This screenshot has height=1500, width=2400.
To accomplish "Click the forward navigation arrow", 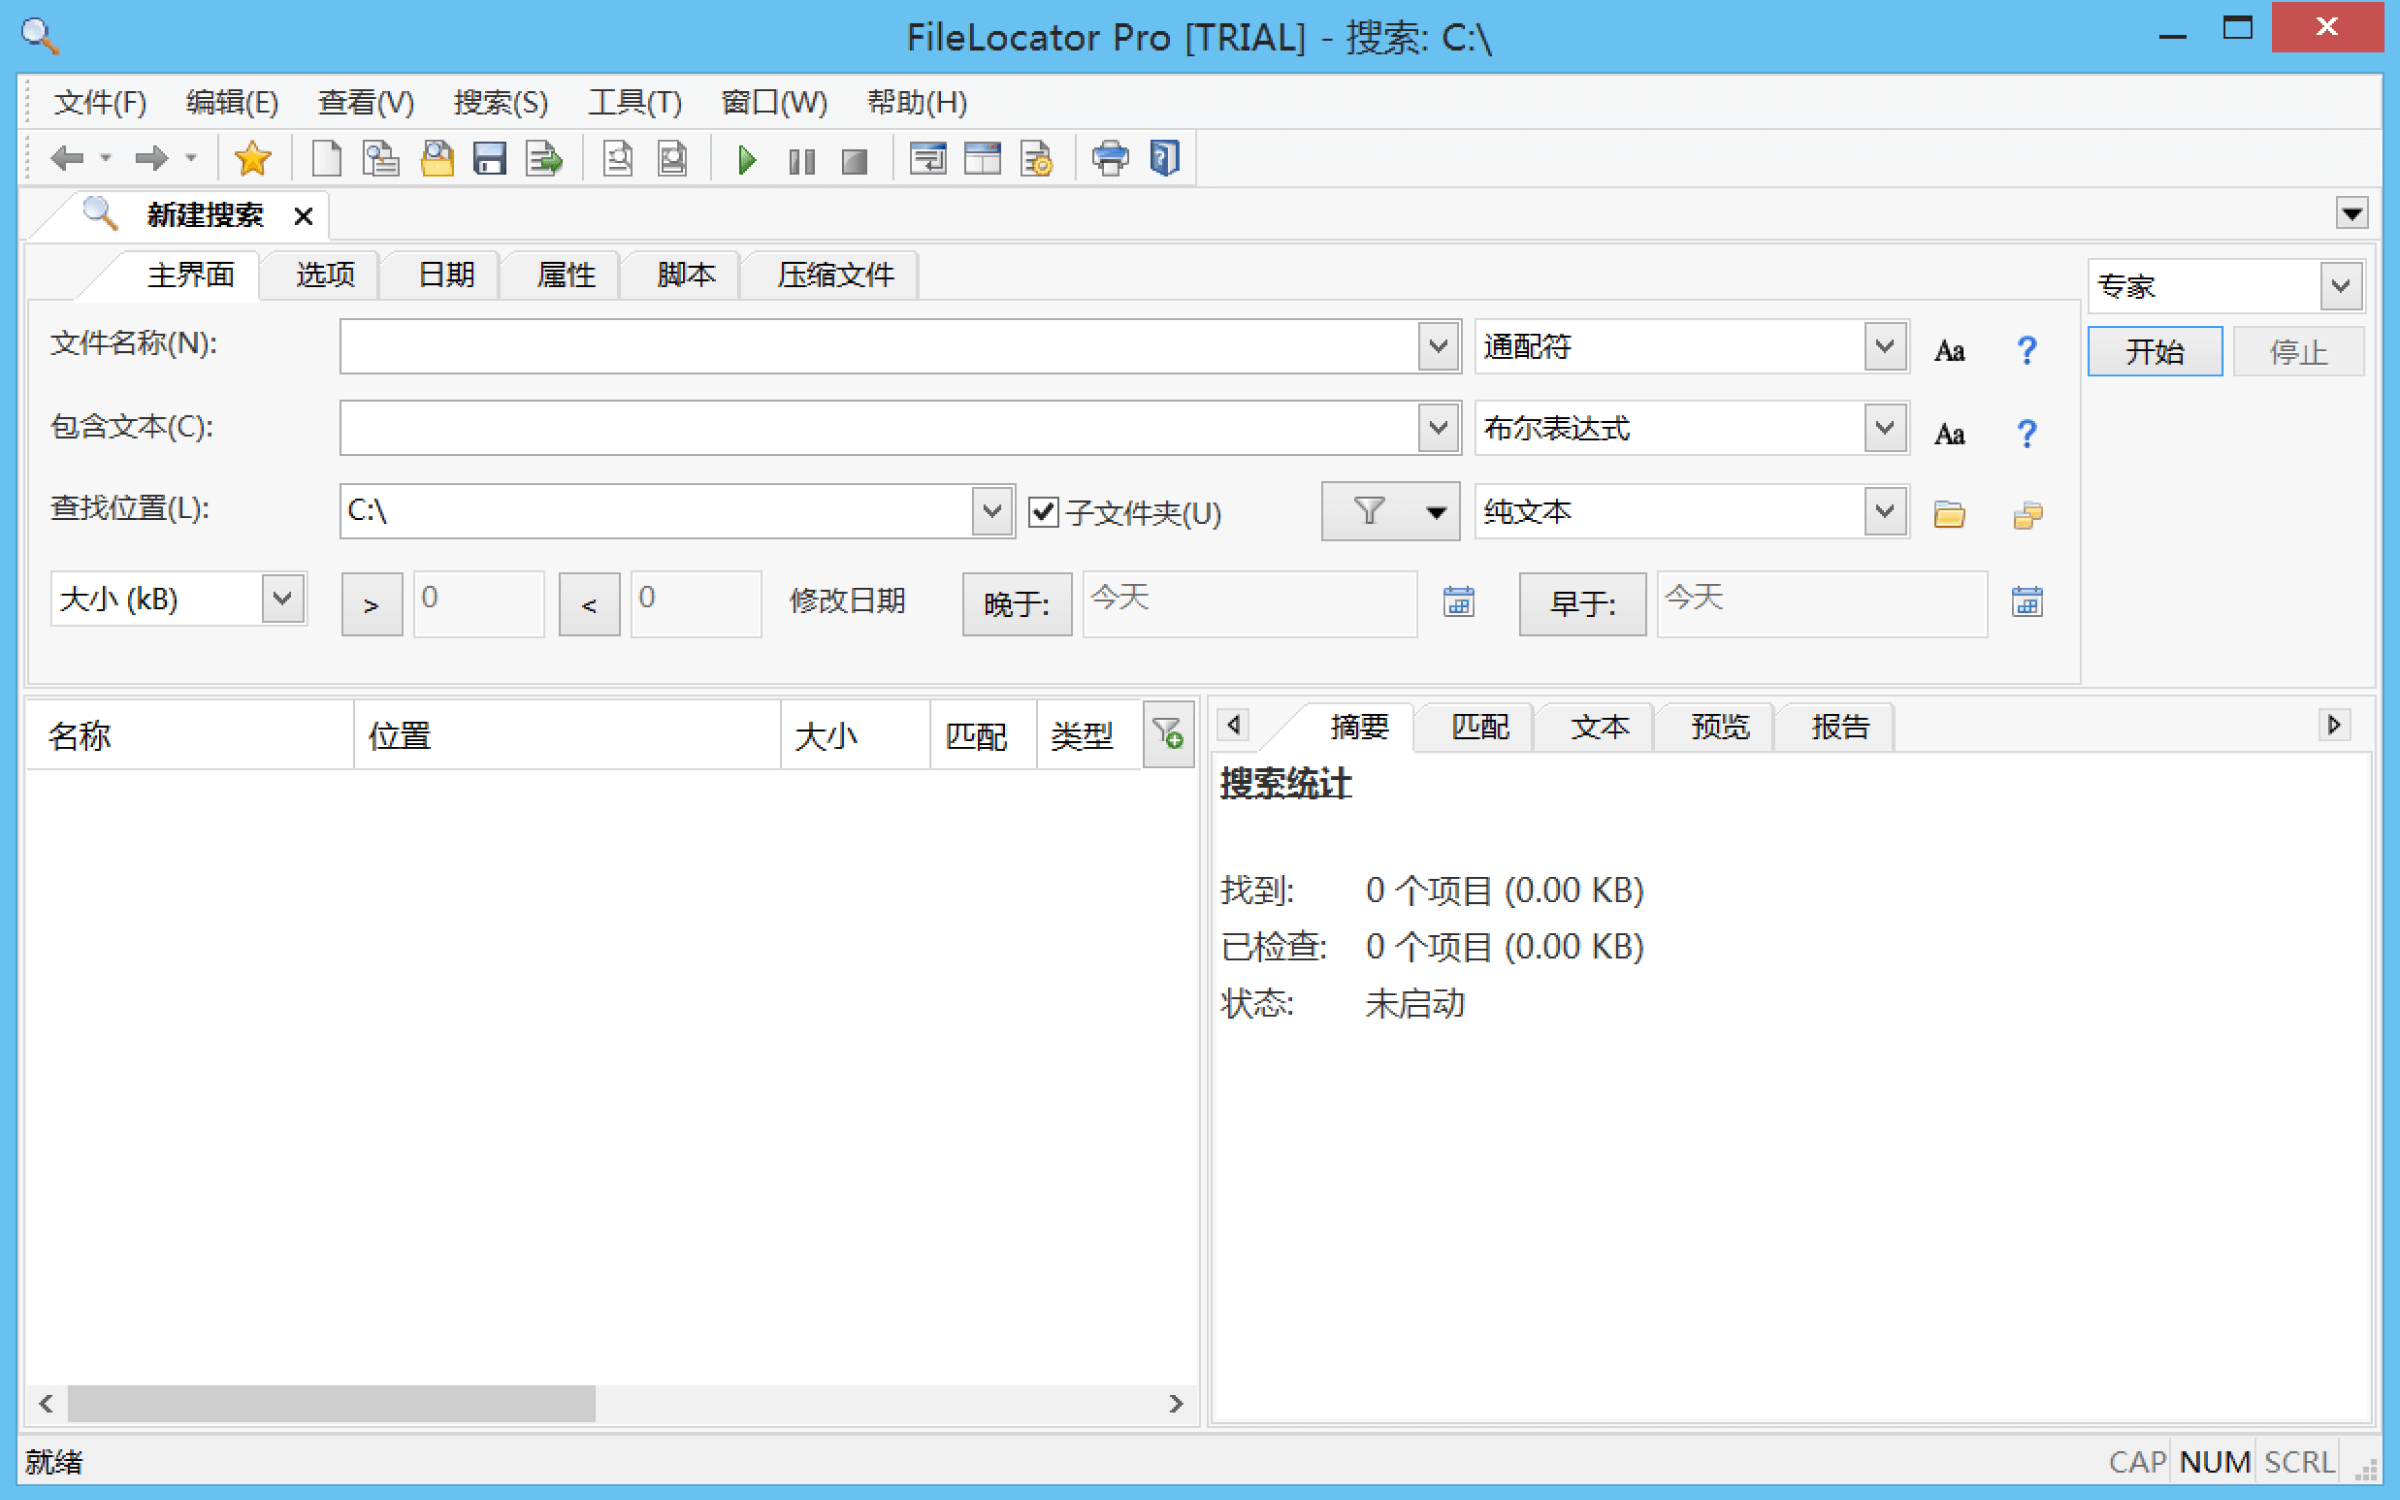I will click(151, 158).
